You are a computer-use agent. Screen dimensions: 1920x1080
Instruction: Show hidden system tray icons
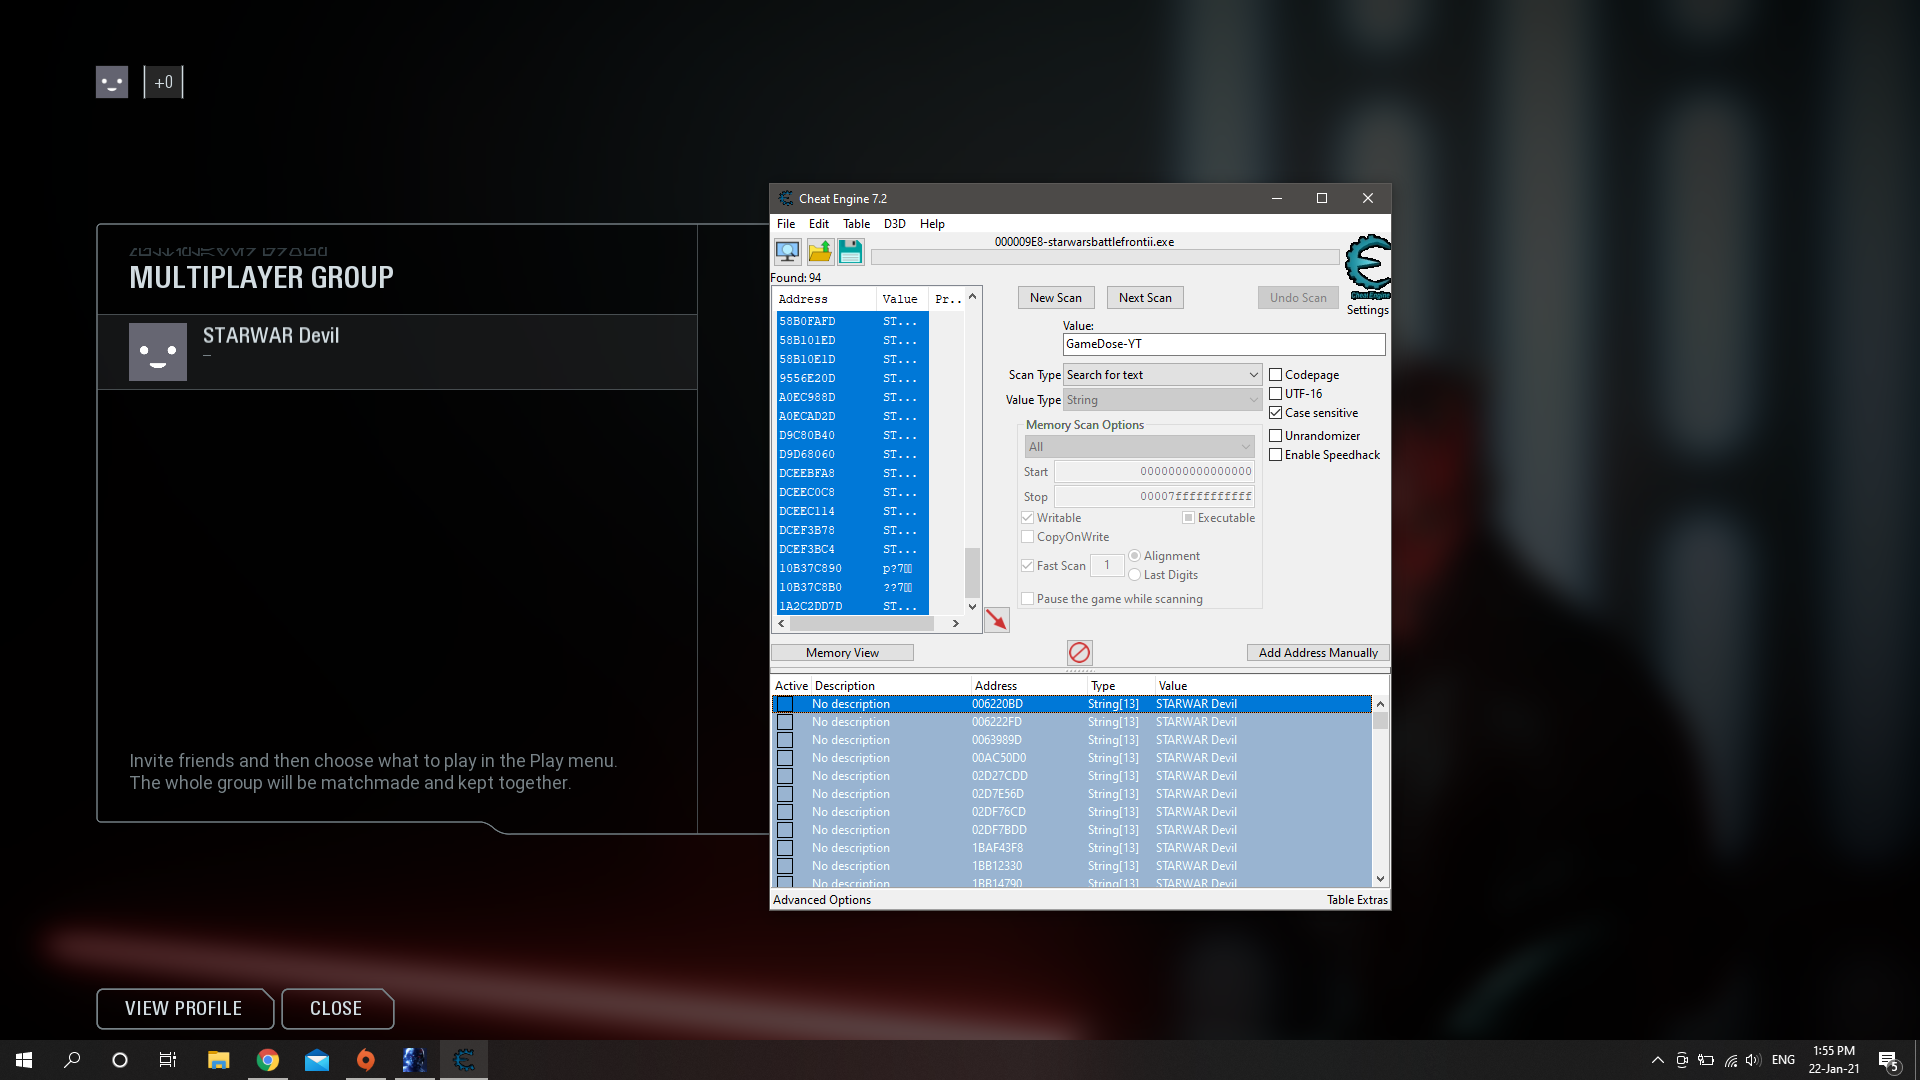point(1657,1060)
